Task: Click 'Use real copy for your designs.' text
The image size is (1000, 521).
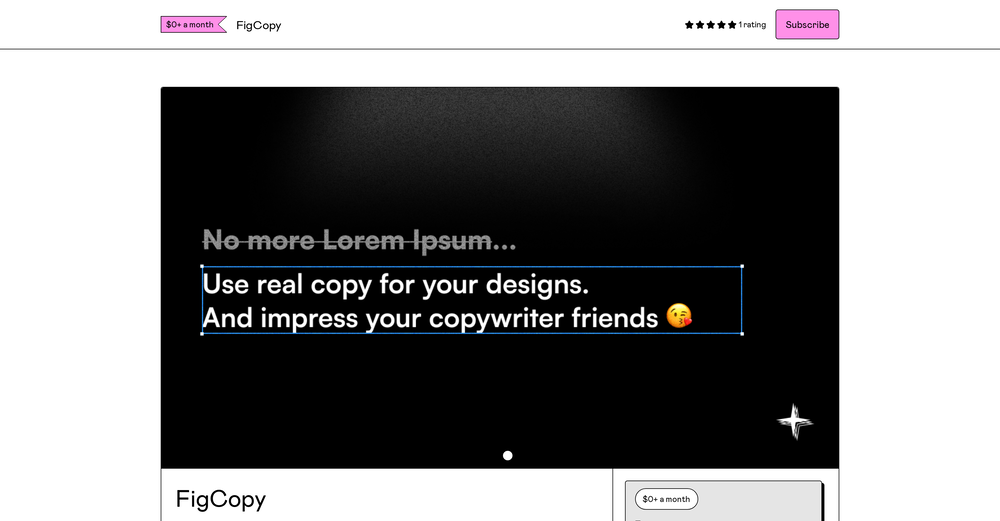Action: 395,284
